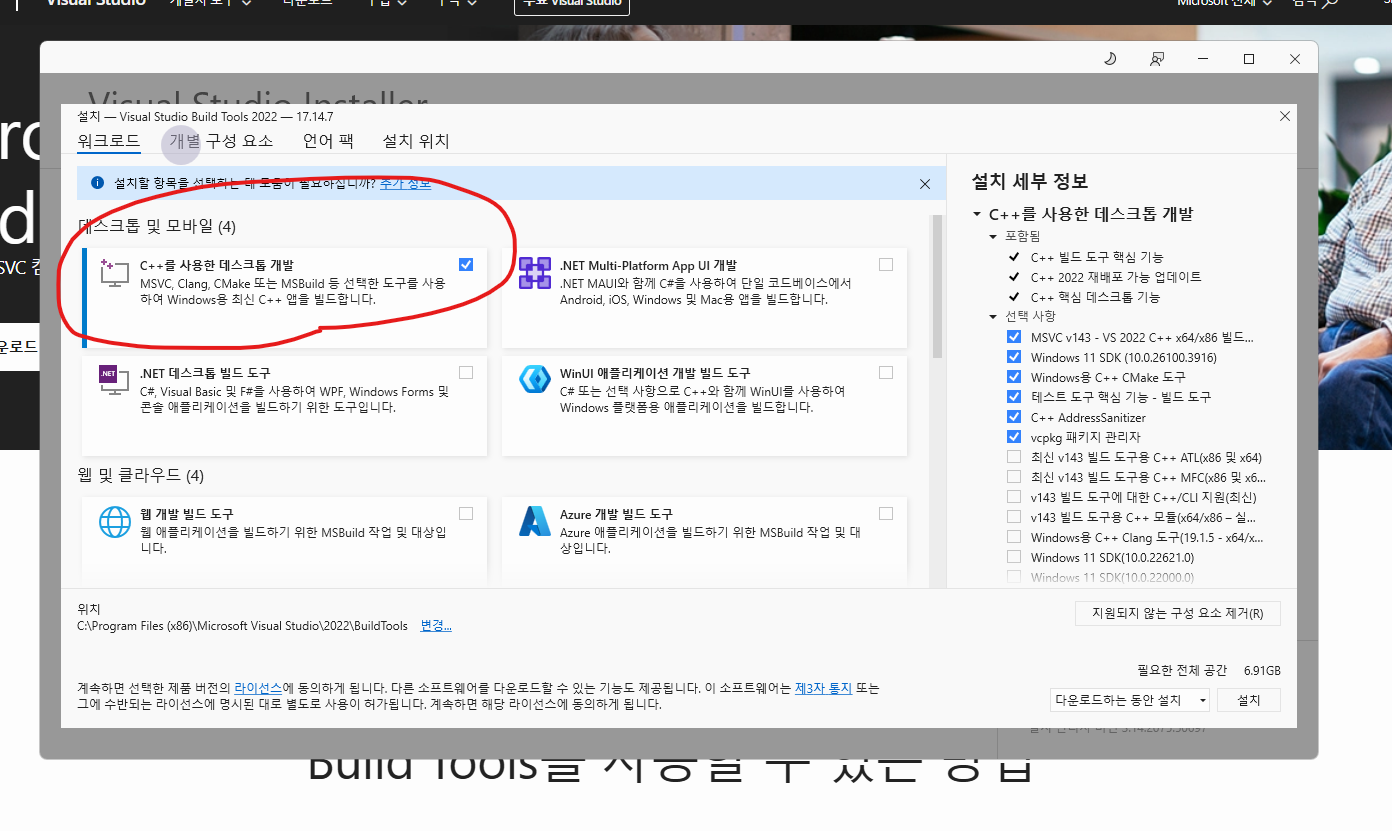The height and width of the screenshot is (831, 1392).
Task: Open the Microsoft 전체 menu on the webpage
Action: tap(1225, 3)
